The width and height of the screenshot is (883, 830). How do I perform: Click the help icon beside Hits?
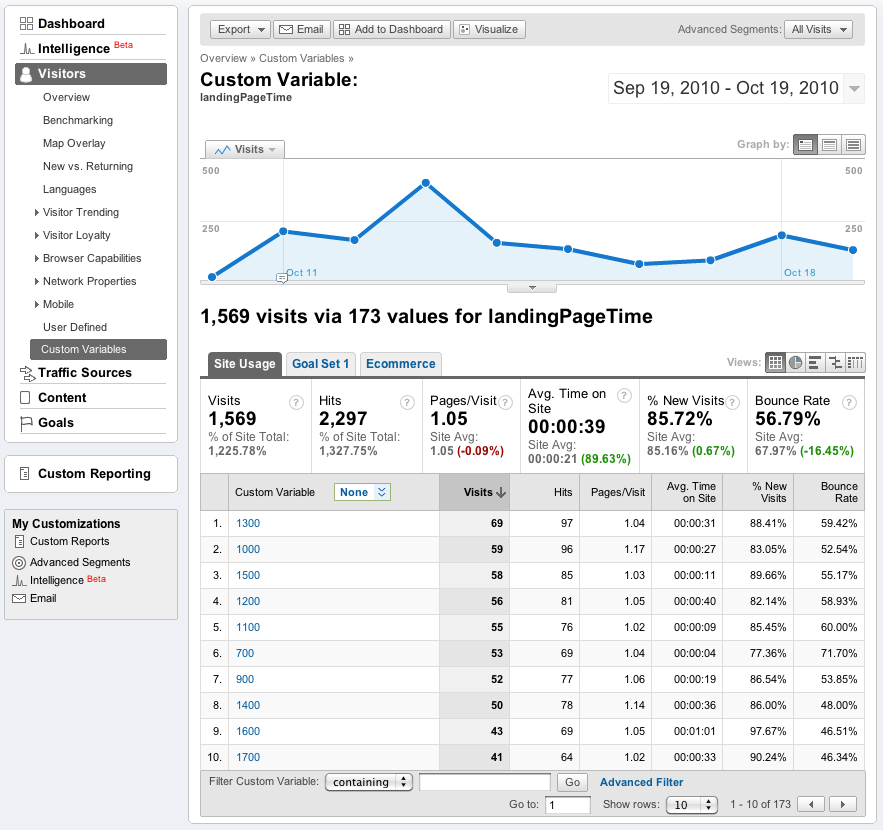click(x=407, y=402)
